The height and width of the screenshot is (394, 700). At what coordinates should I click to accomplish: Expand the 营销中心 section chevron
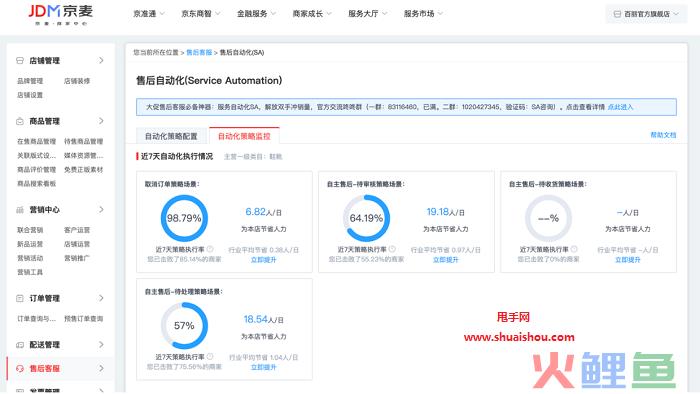(x=101, y=210)
